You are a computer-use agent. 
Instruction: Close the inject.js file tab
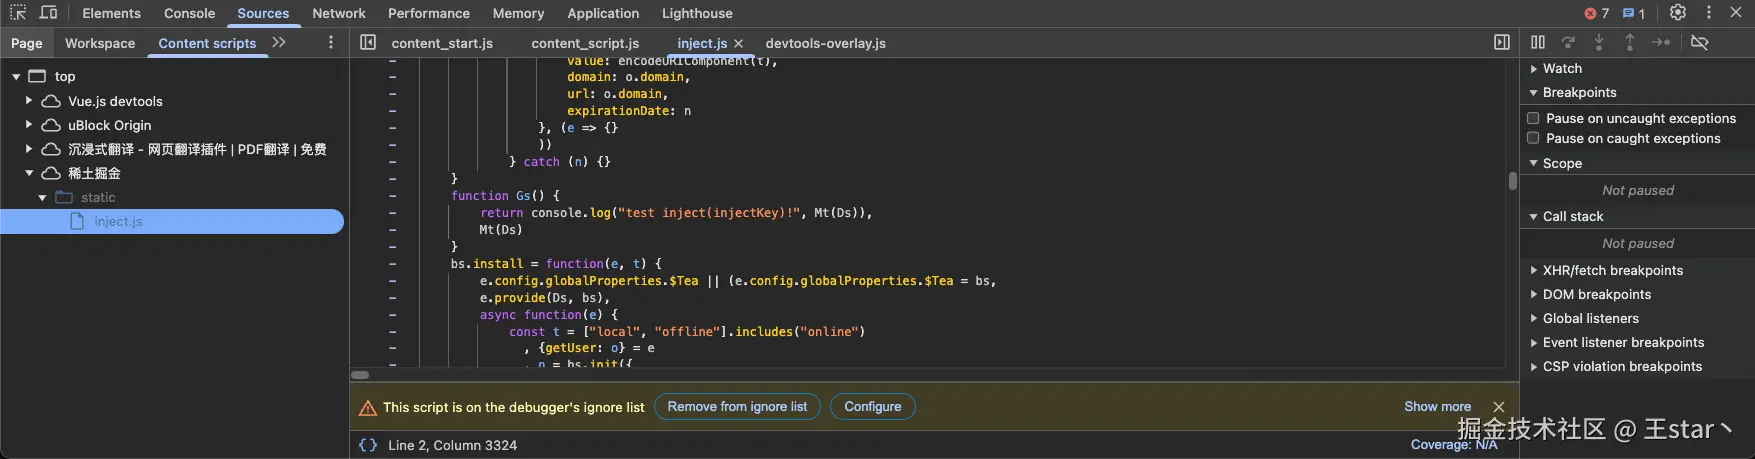coord(739,44)
